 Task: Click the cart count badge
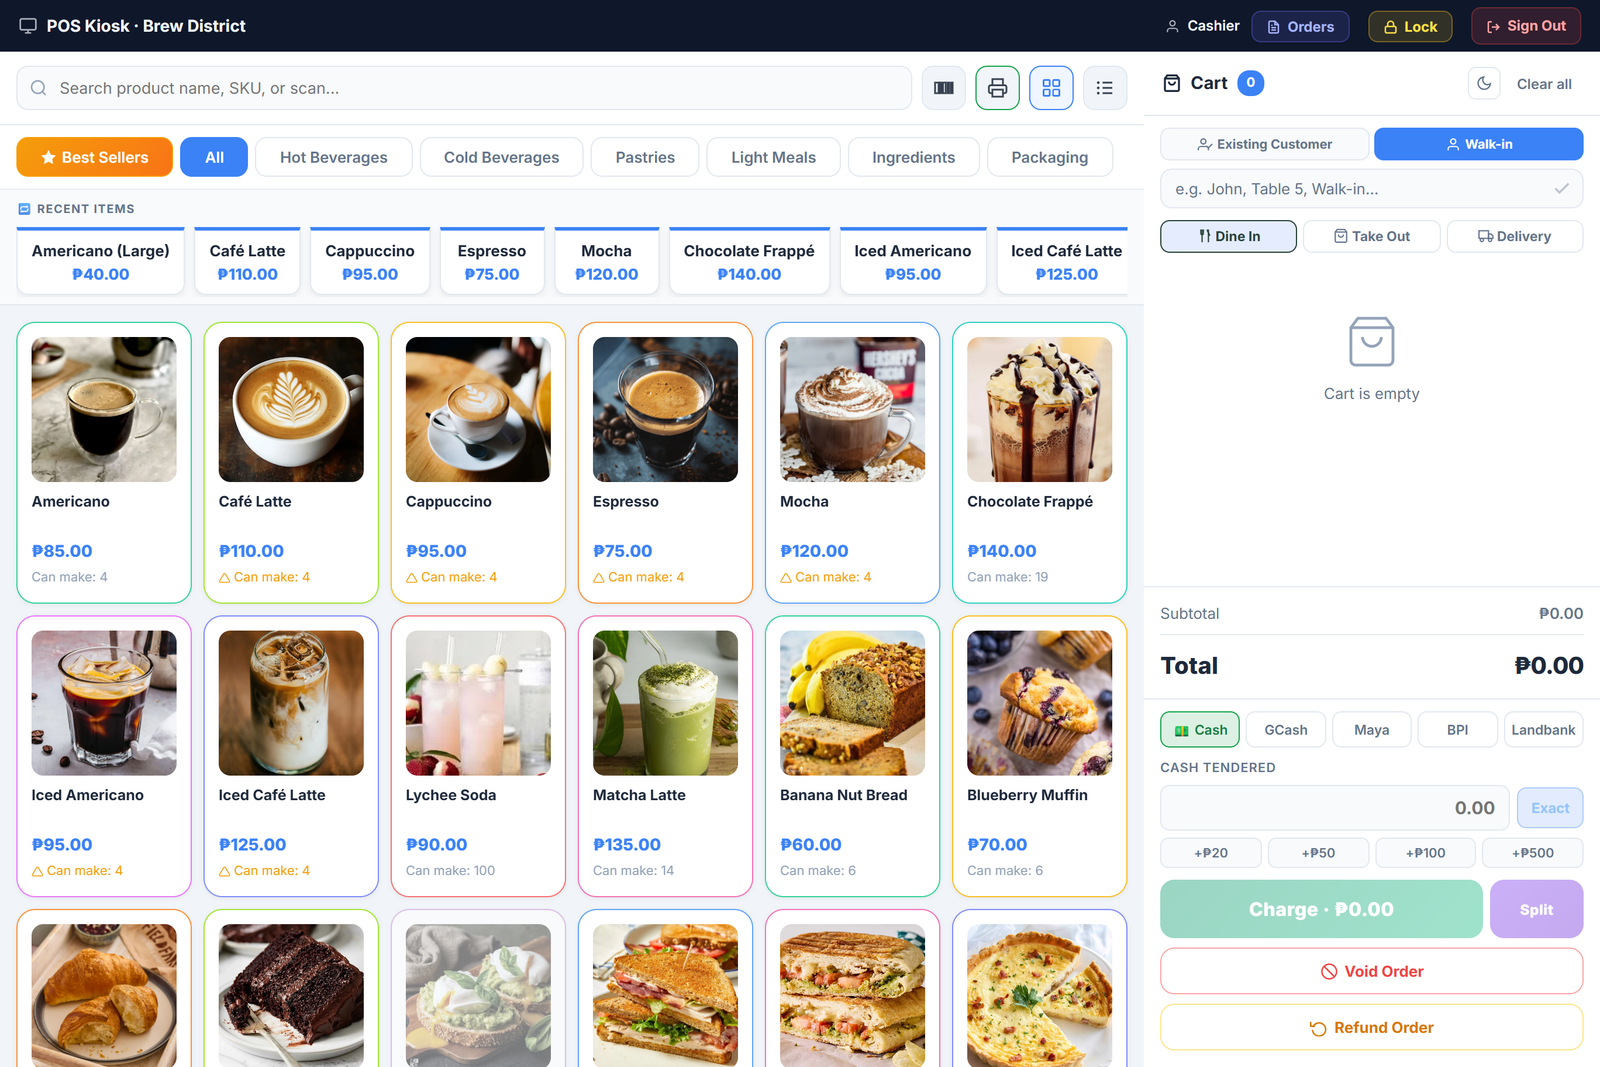[1250, 83]
